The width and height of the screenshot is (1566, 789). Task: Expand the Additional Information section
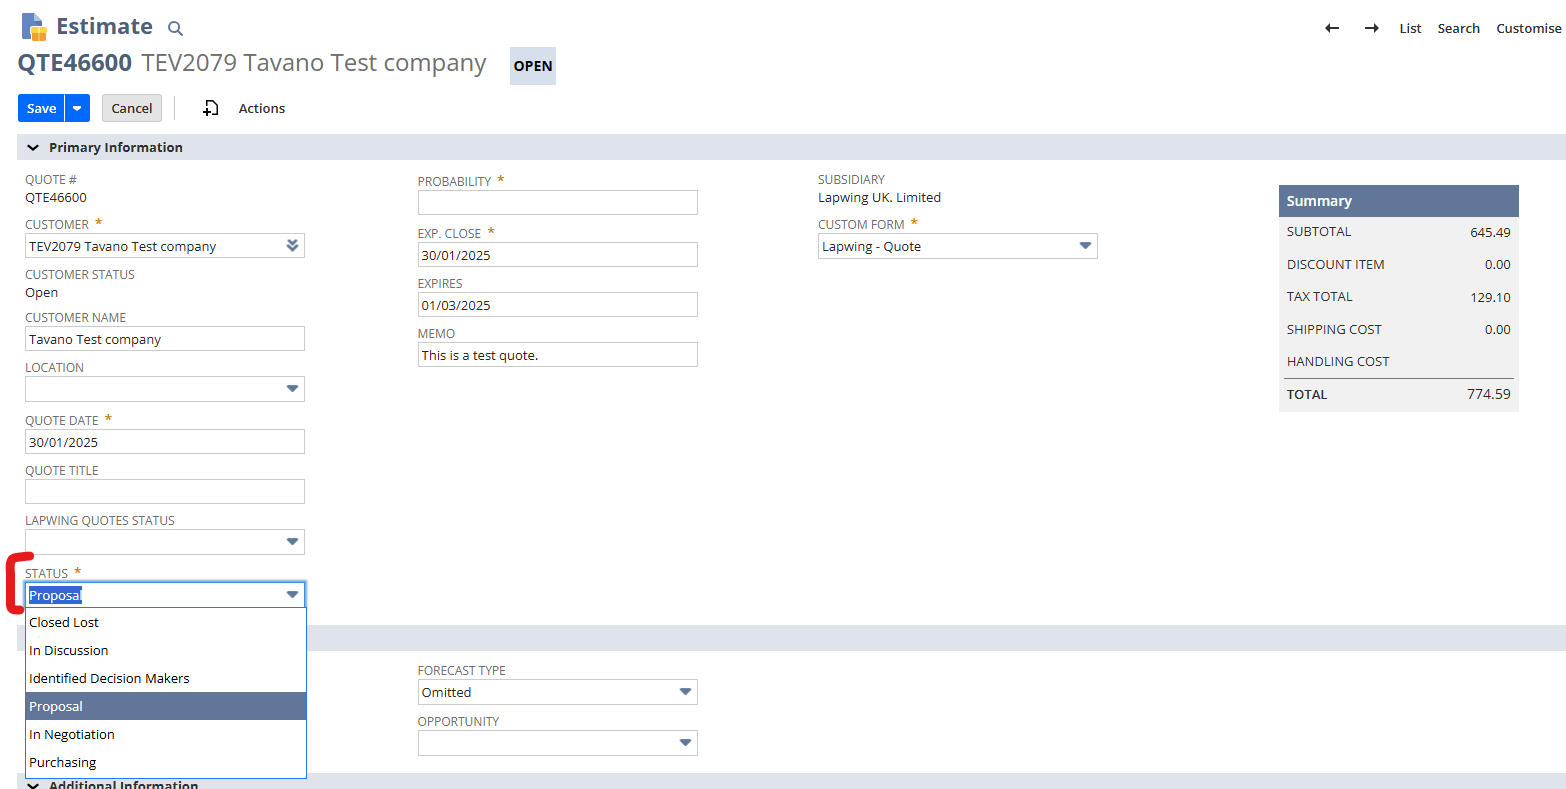[33, 784]
